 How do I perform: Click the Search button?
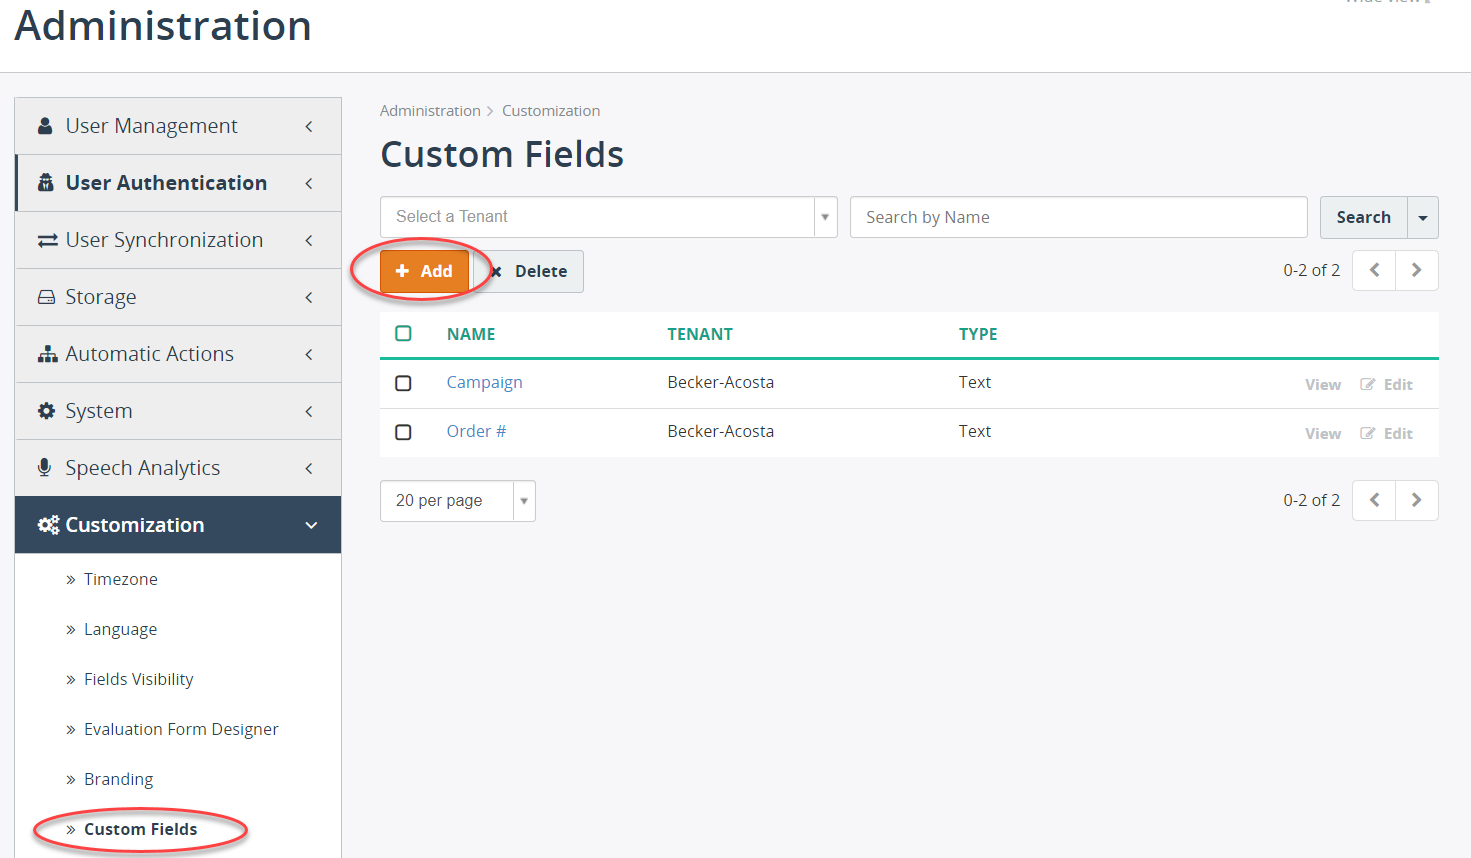[1363, 217]
